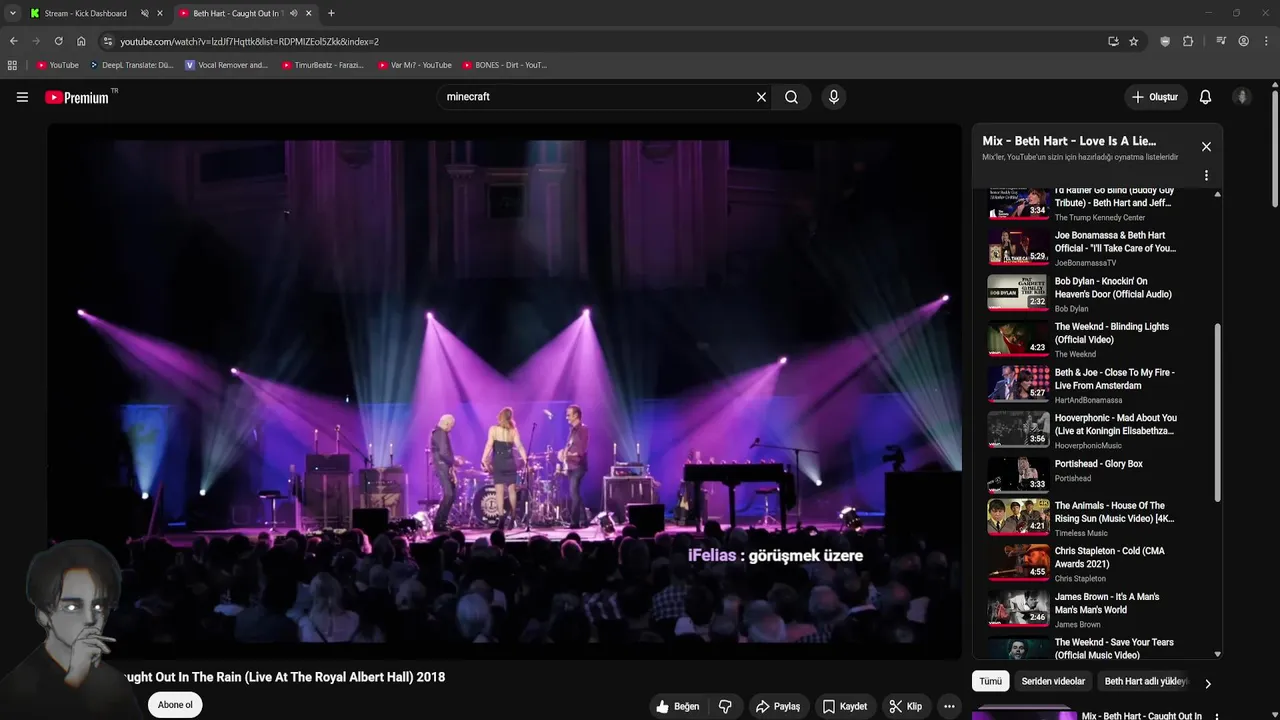
Task: Click the Oluştur create button
Action: [x=1154, y=97]
